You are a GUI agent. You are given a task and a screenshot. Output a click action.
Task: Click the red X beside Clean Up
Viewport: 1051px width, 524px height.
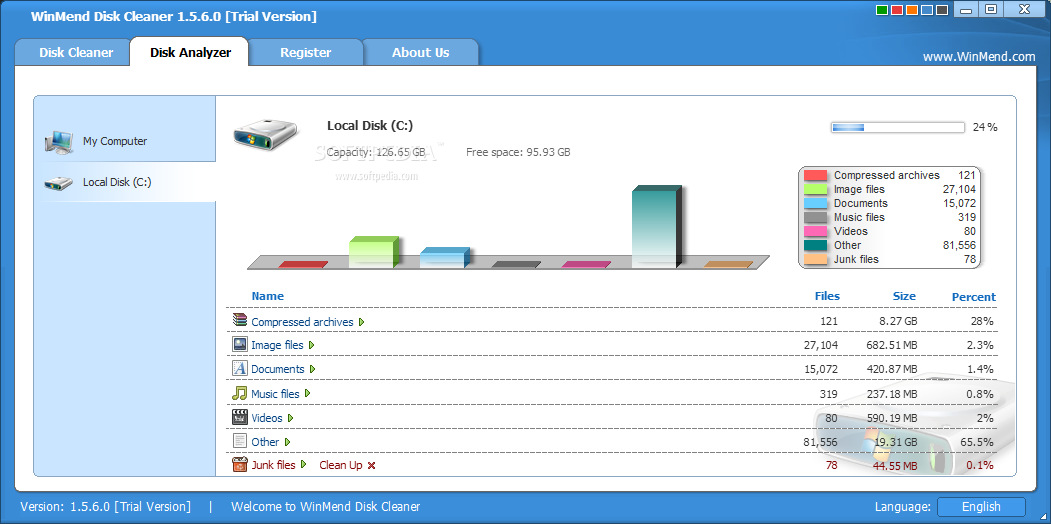371,465
